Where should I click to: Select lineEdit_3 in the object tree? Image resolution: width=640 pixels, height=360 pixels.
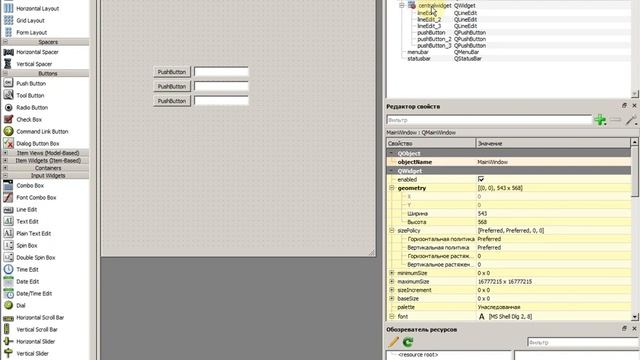(429, 26)
